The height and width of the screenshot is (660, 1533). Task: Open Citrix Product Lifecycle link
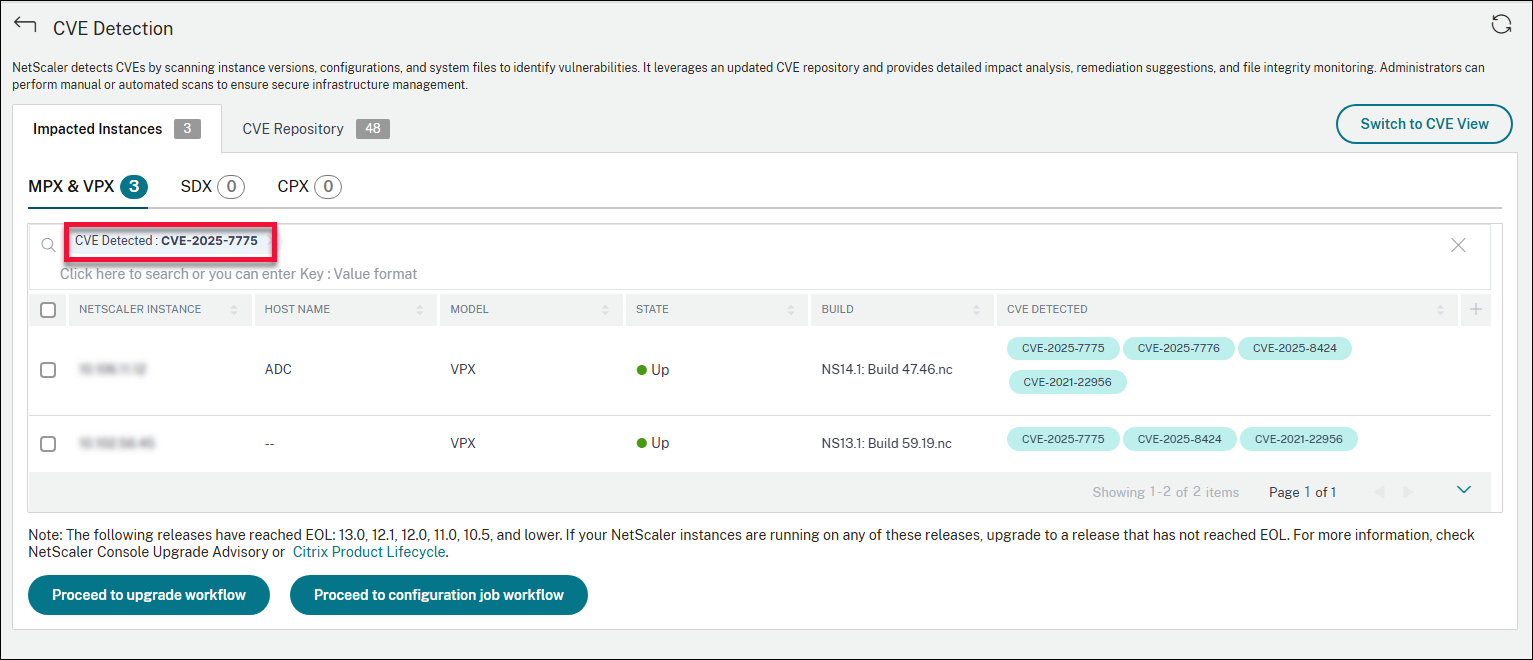[x=368, y=552]
